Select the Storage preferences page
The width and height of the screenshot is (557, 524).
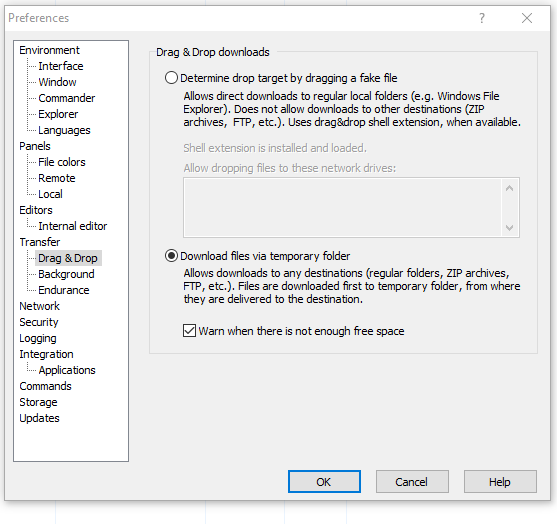coord(38,402)
